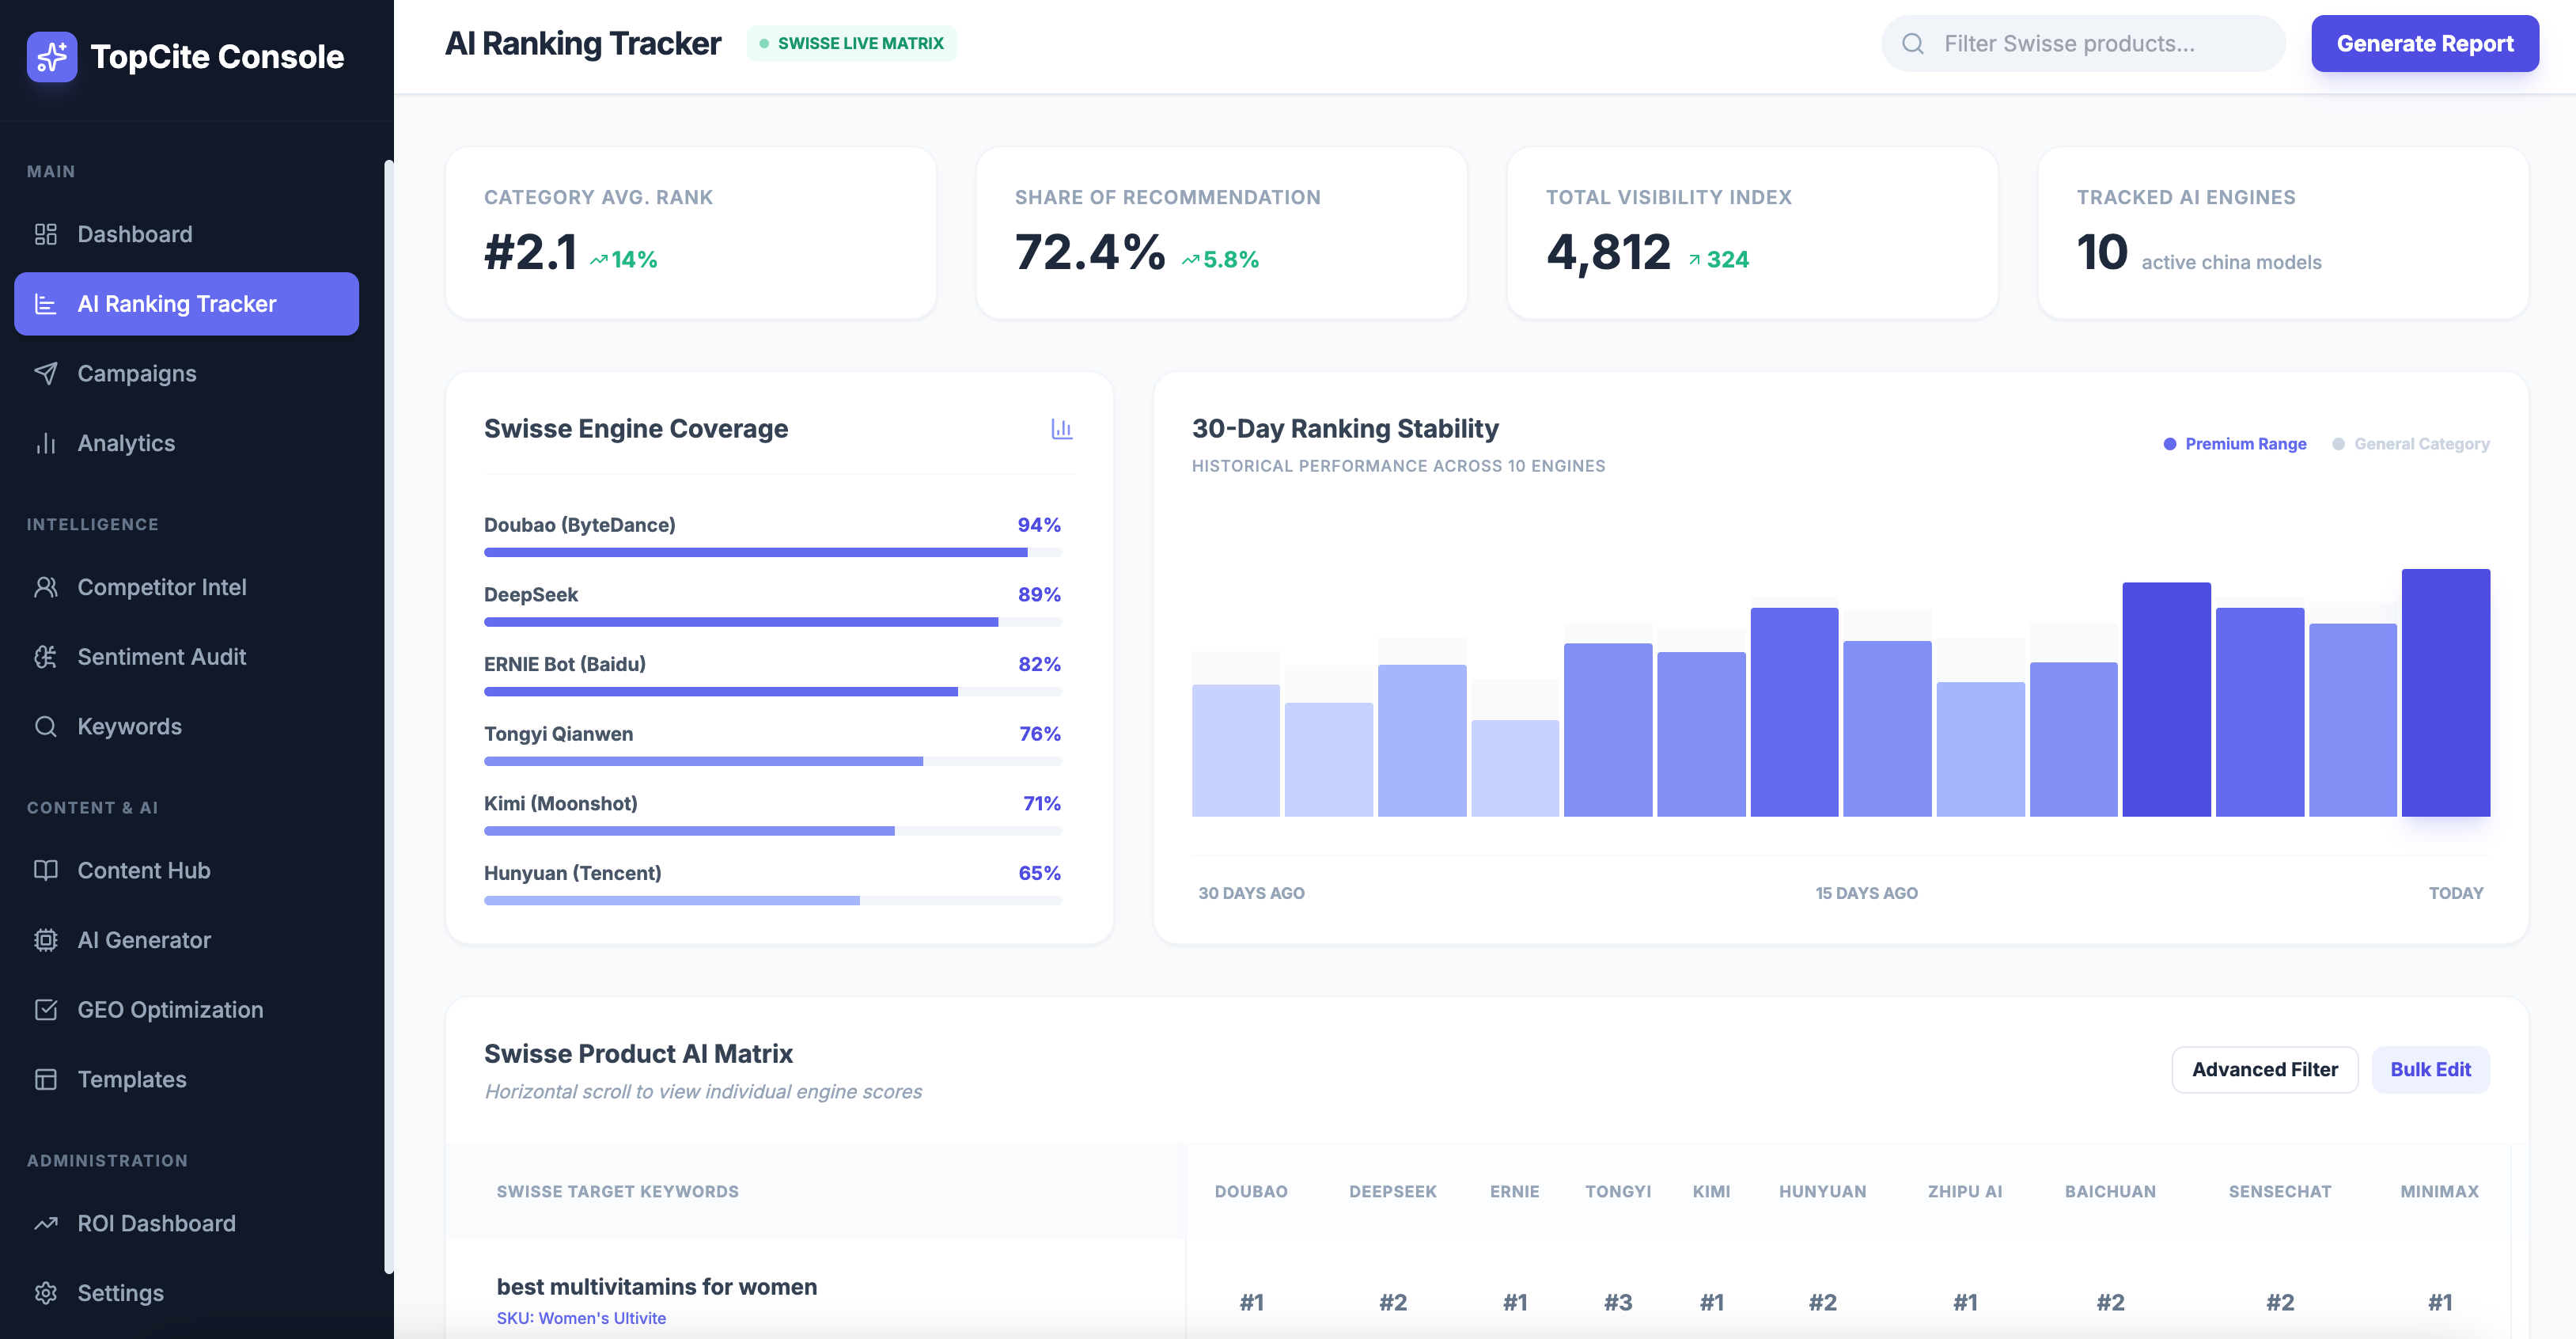The width and height of the screenshot is (2576, 1339).
Task: Open Analytics via its bar-chart icon
Action: (x=46, y=443)
